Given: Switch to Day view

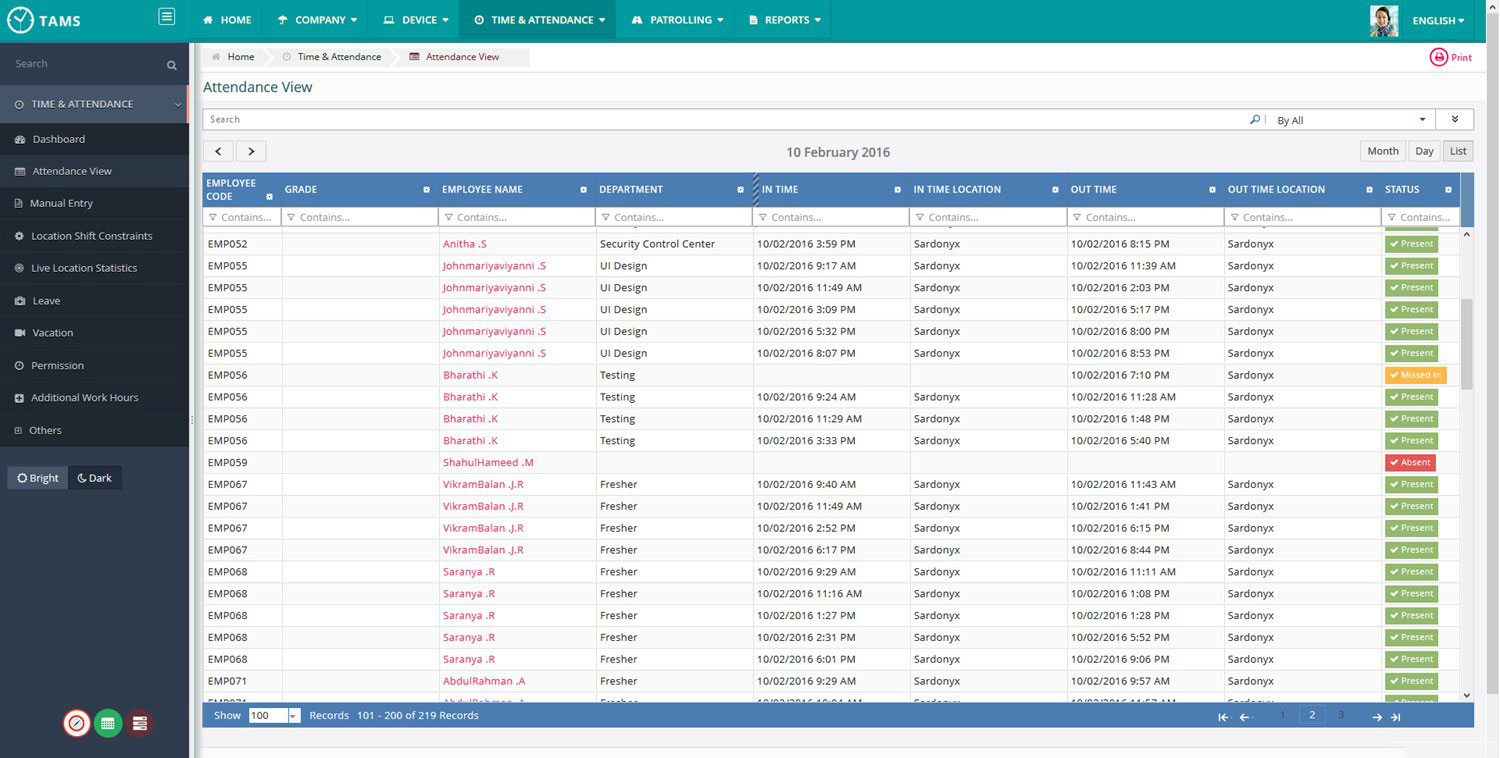Looking at the screenshot, I should pyautogui.click(x=1424, y=151).
